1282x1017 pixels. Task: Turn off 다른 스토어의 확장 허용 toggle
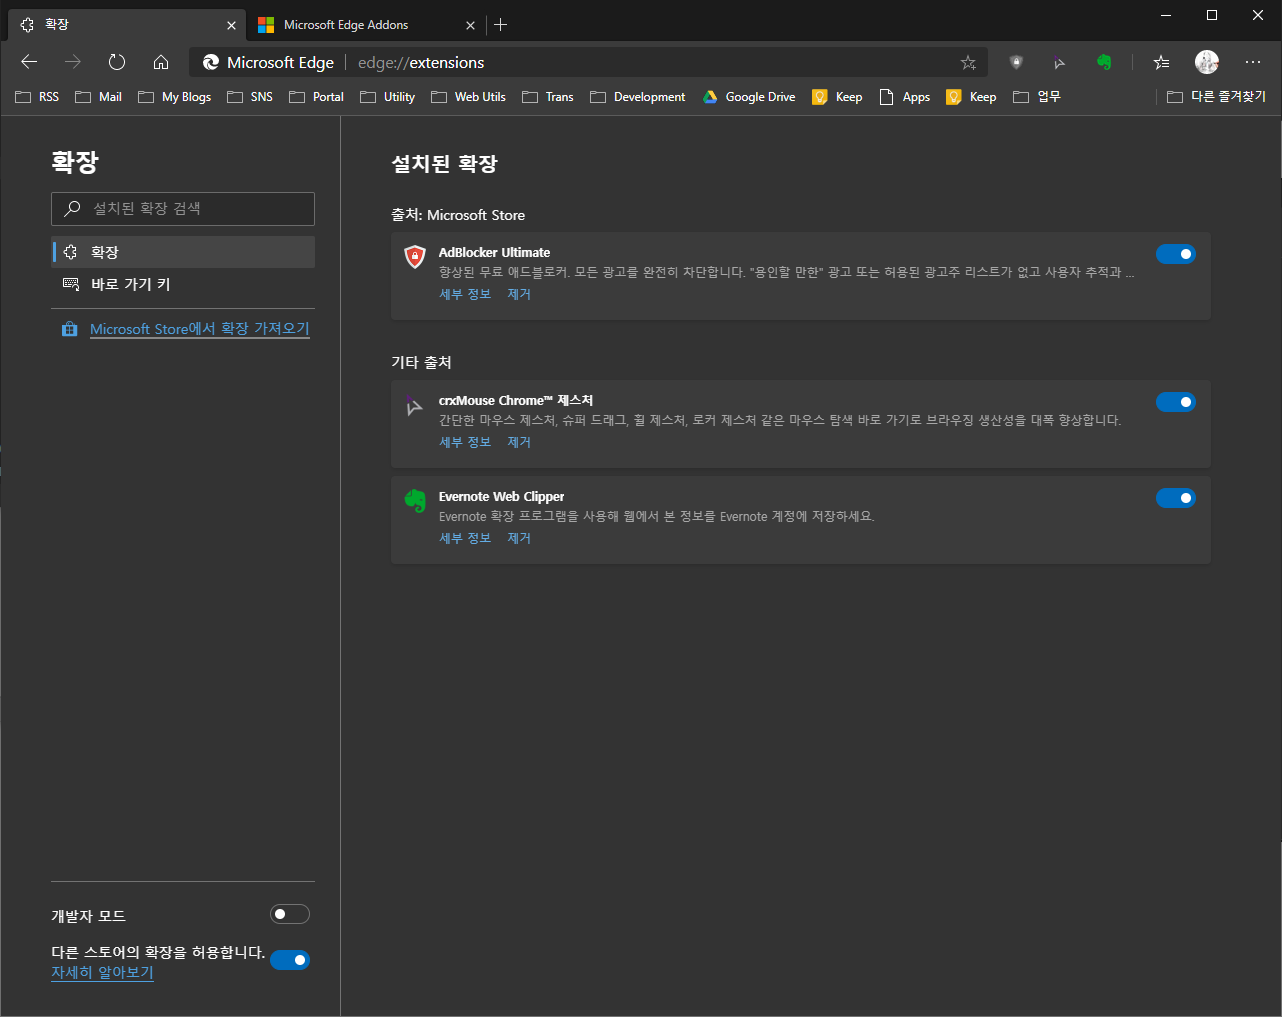pyautogui.click(x=290, y=960)
